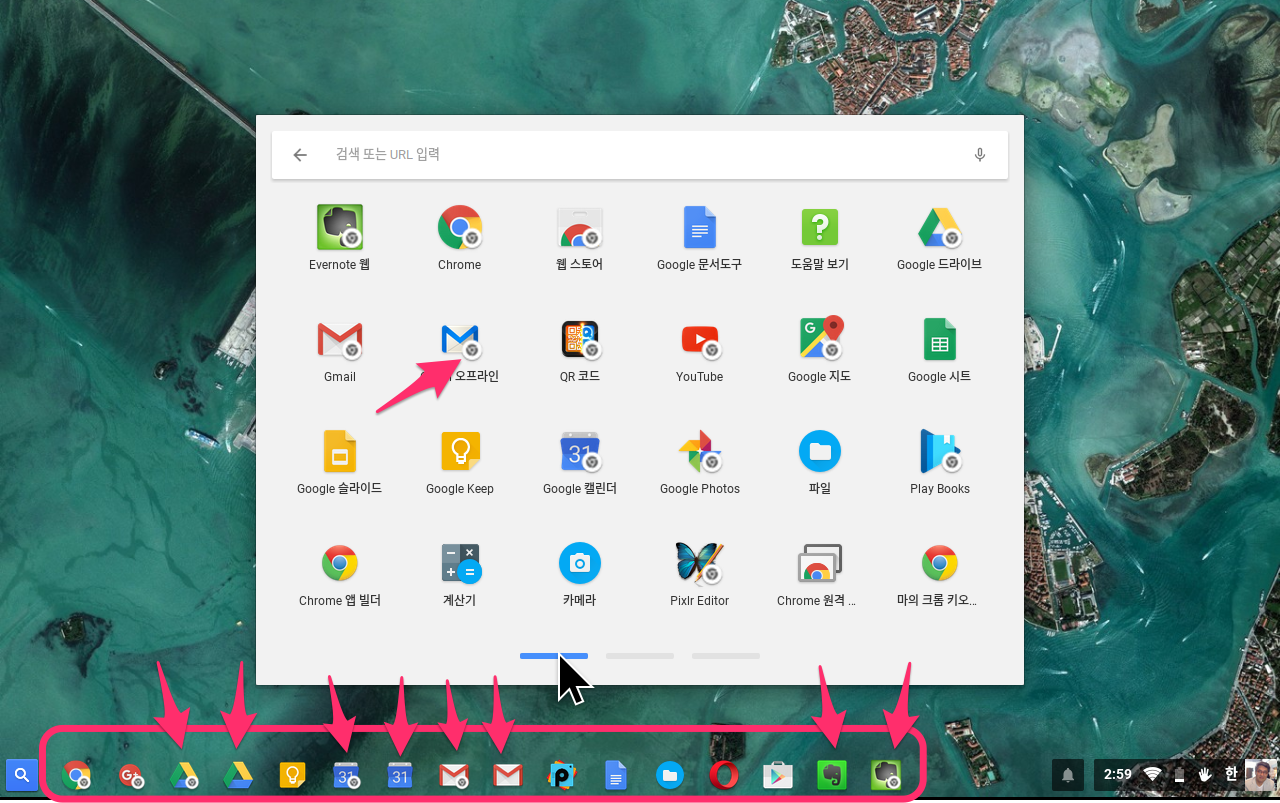This screenshot has width=1280, height=803.
Task: Open Google Keep in the launcher grid
Action: point(460,462)
